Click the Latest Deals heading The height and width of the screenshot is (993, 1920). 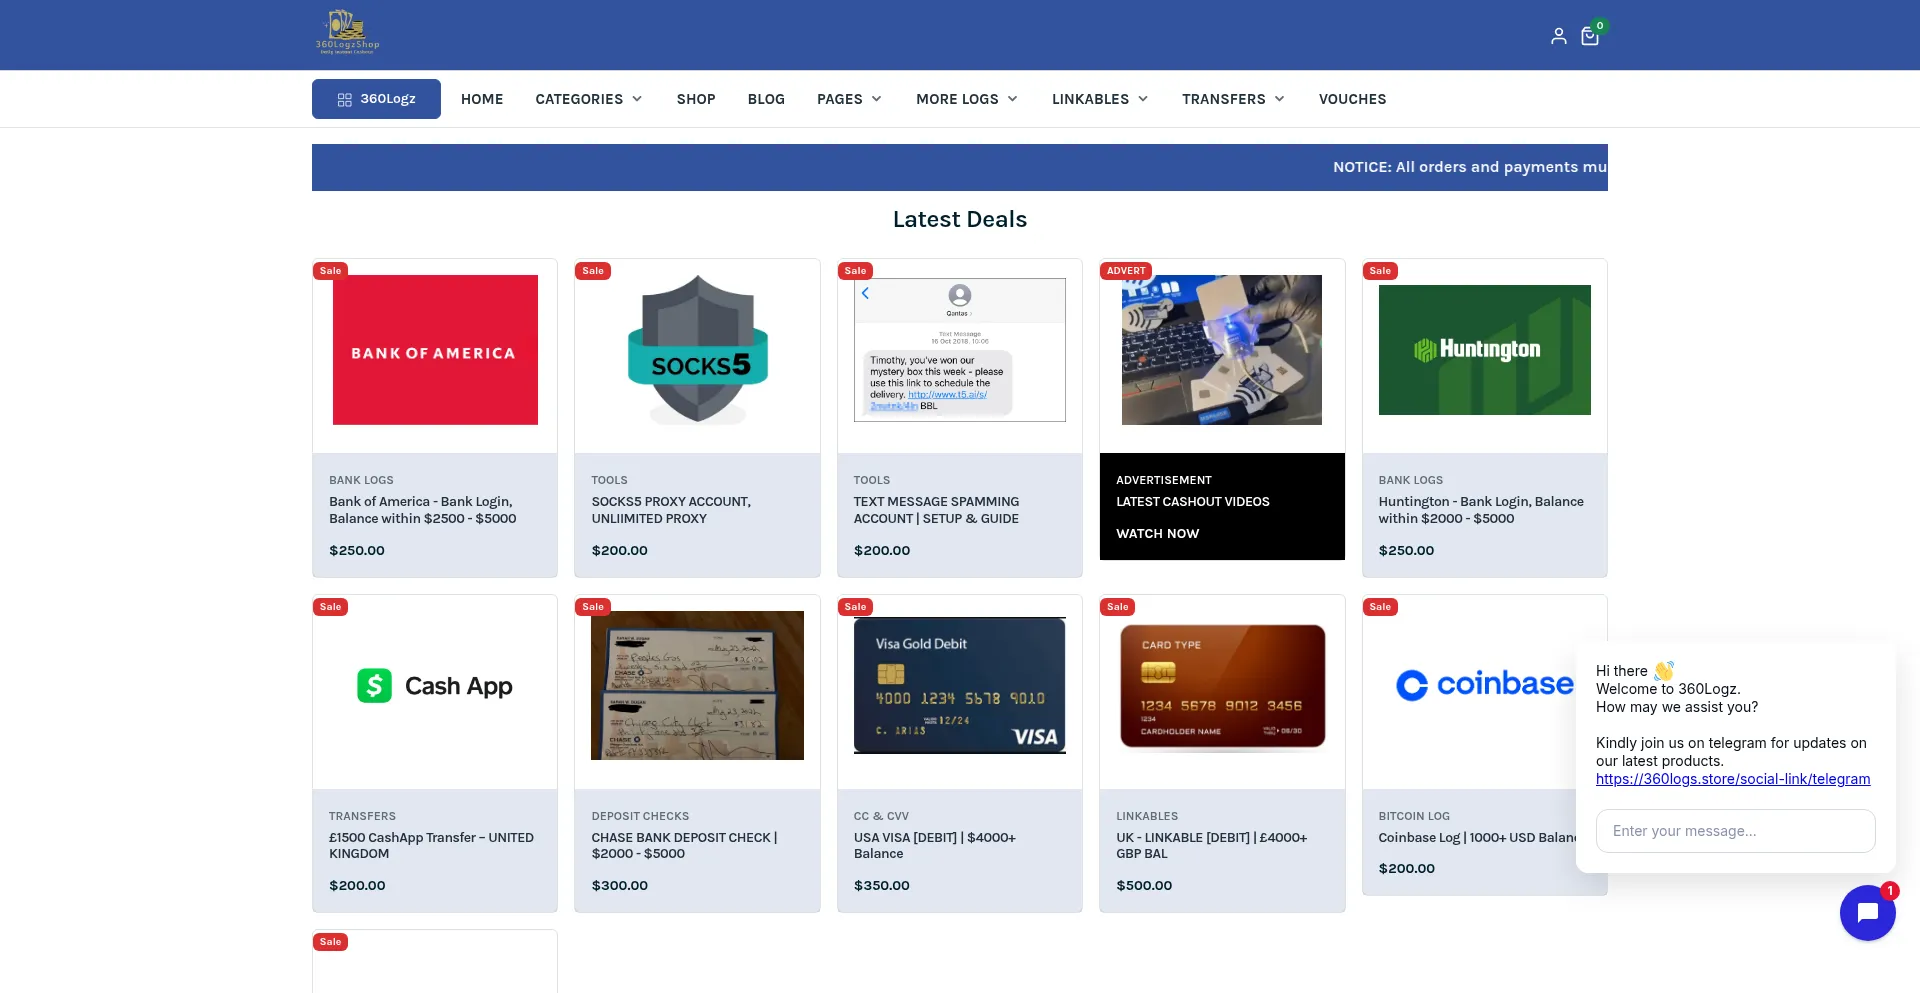coord(960,219)
